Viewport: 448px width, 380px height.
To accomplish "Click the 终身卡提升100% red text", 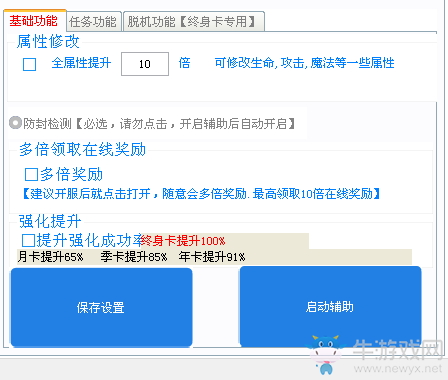I will click(x=183, y=241).
